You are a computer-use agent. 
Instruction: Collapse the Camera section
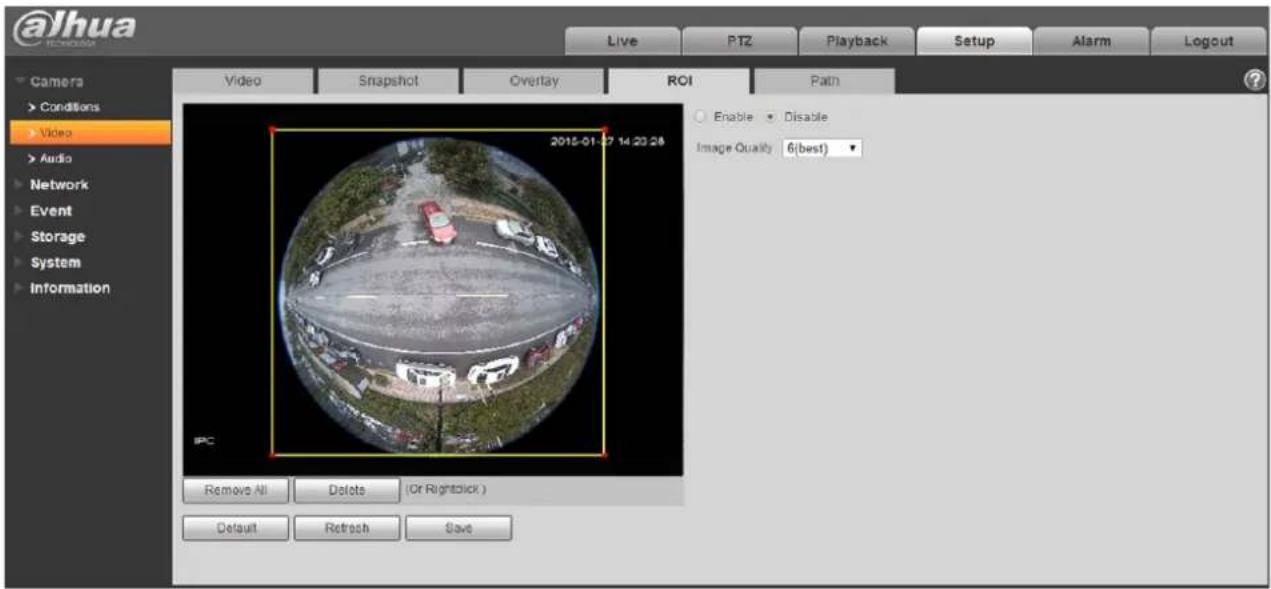[x=56, y=81]
